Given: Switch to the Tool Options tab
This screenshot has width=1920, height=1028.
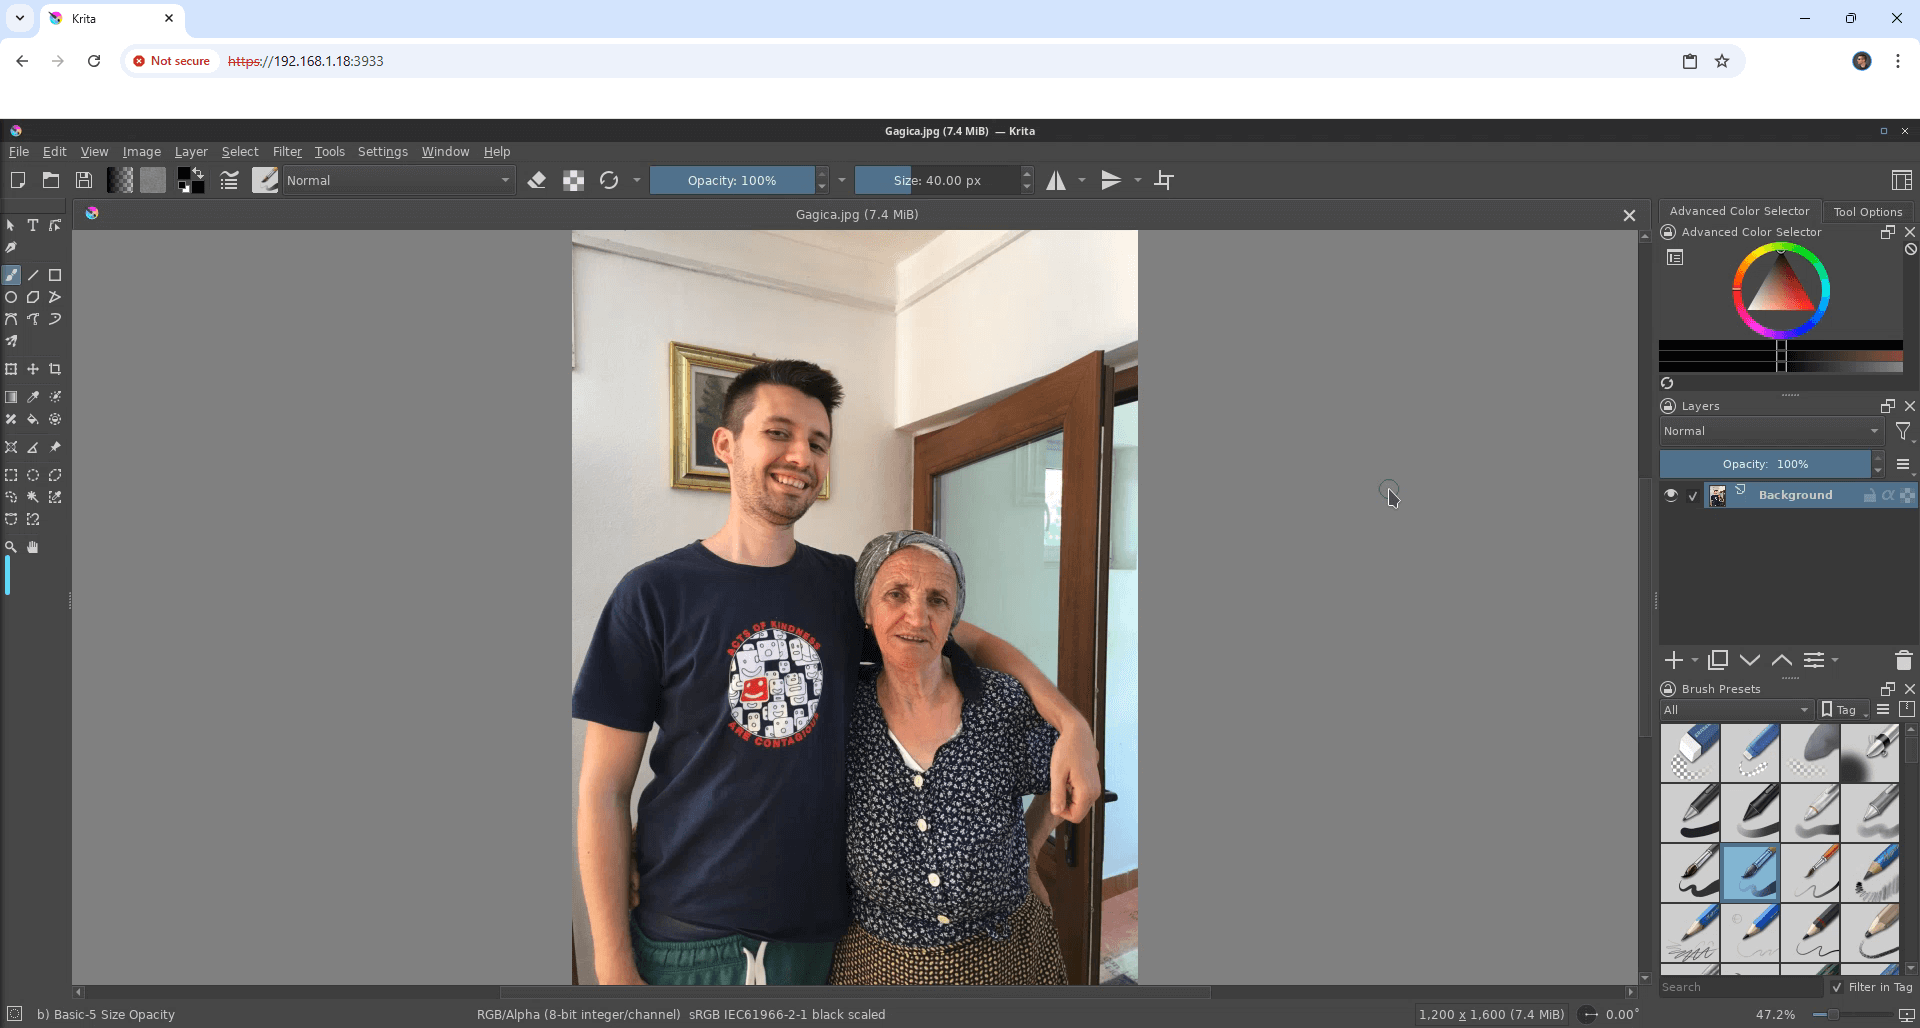Looking at the screenshot, I should pos(1867,211).
